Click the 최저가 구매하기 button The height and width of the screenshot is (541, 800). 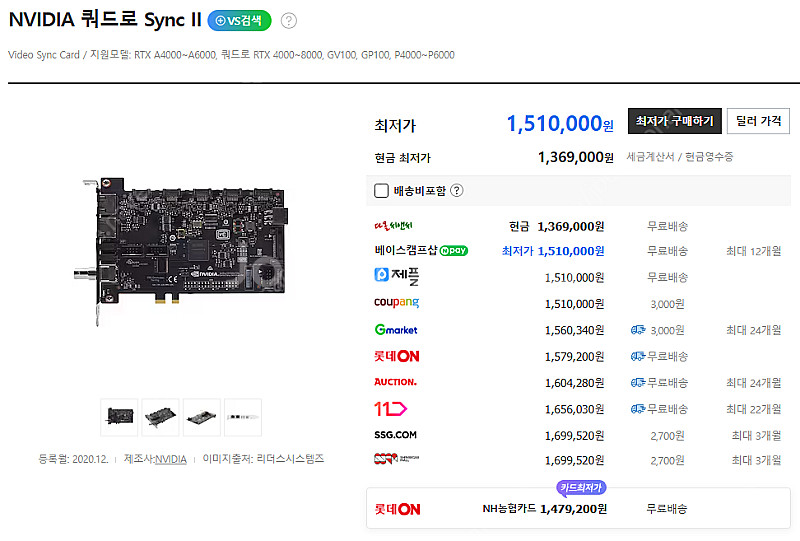pos(674,121)
